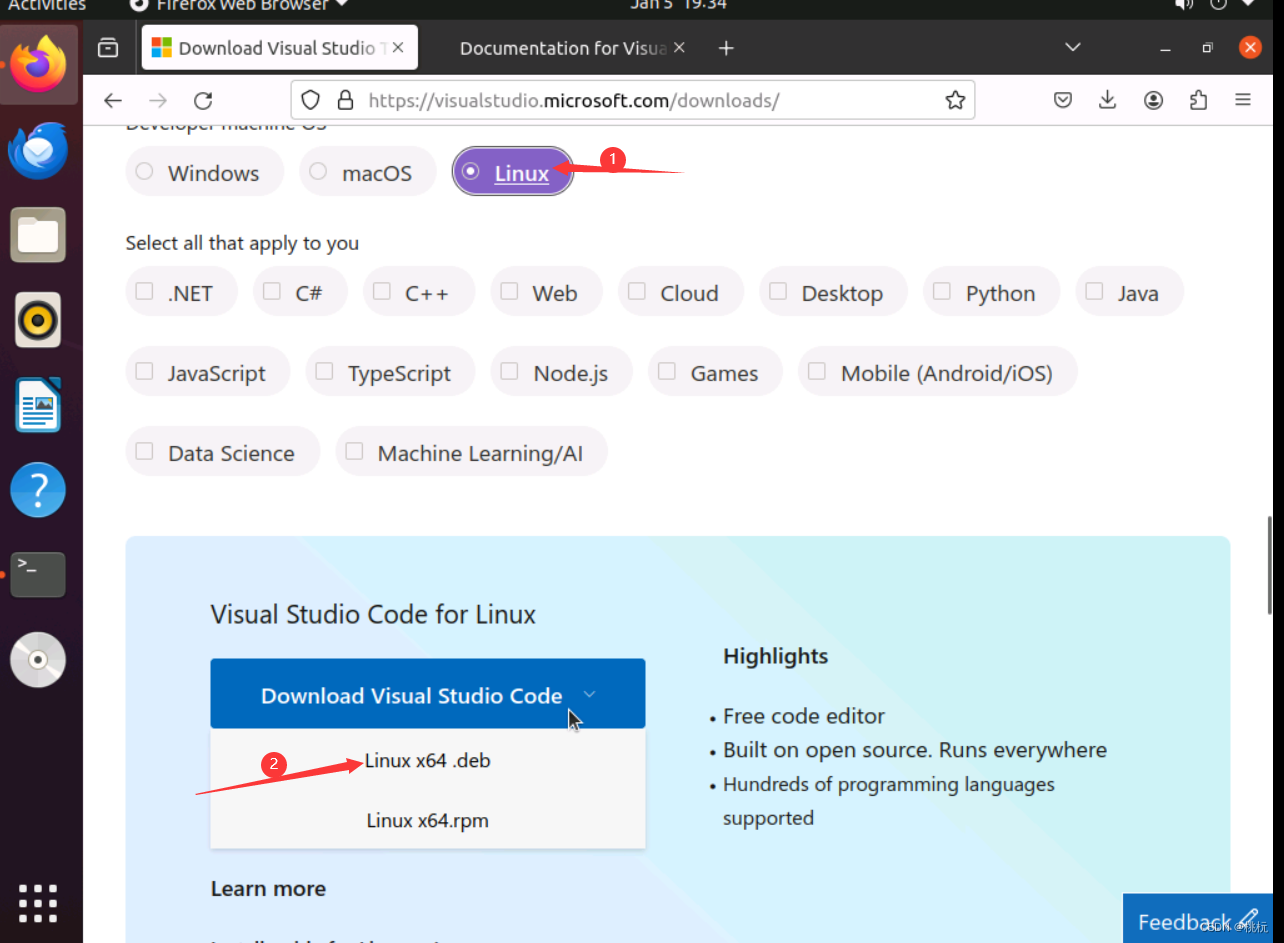Click the back navigation arrow
The image size is (1284, 943).
tap(112, 100)
